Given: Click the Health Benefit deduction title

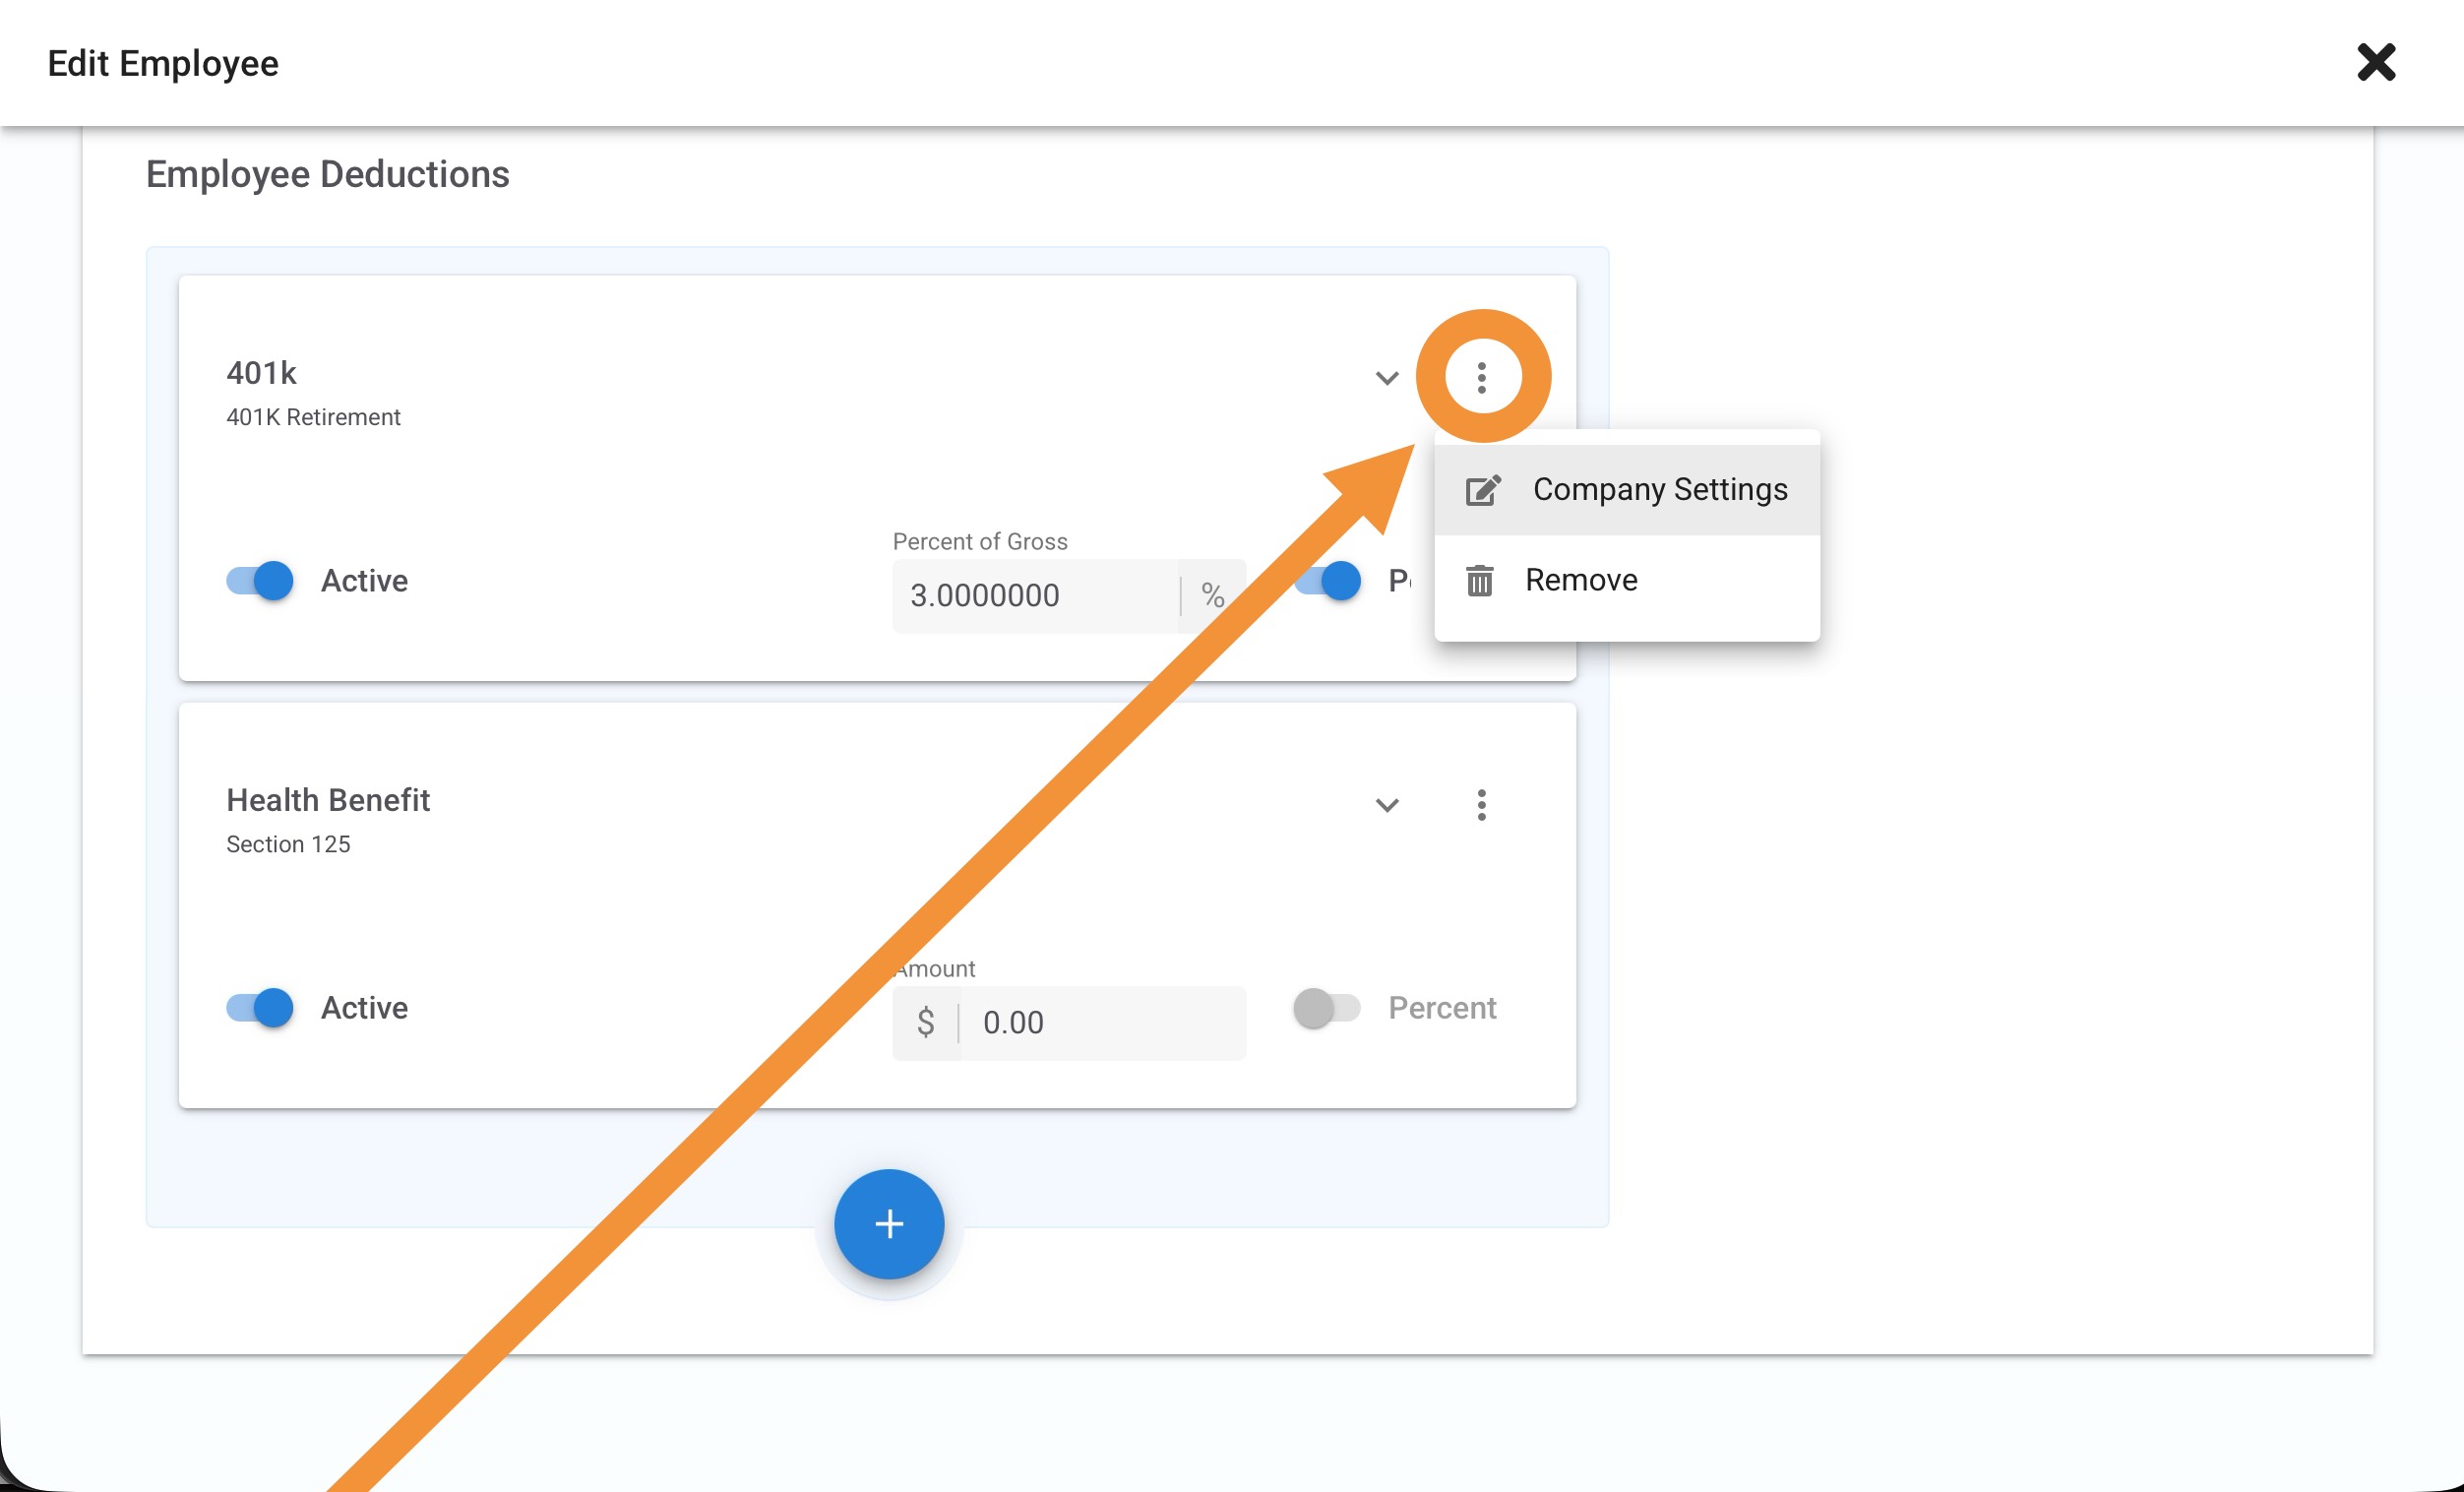Looking at the screenshot, I should click(328, 800).
